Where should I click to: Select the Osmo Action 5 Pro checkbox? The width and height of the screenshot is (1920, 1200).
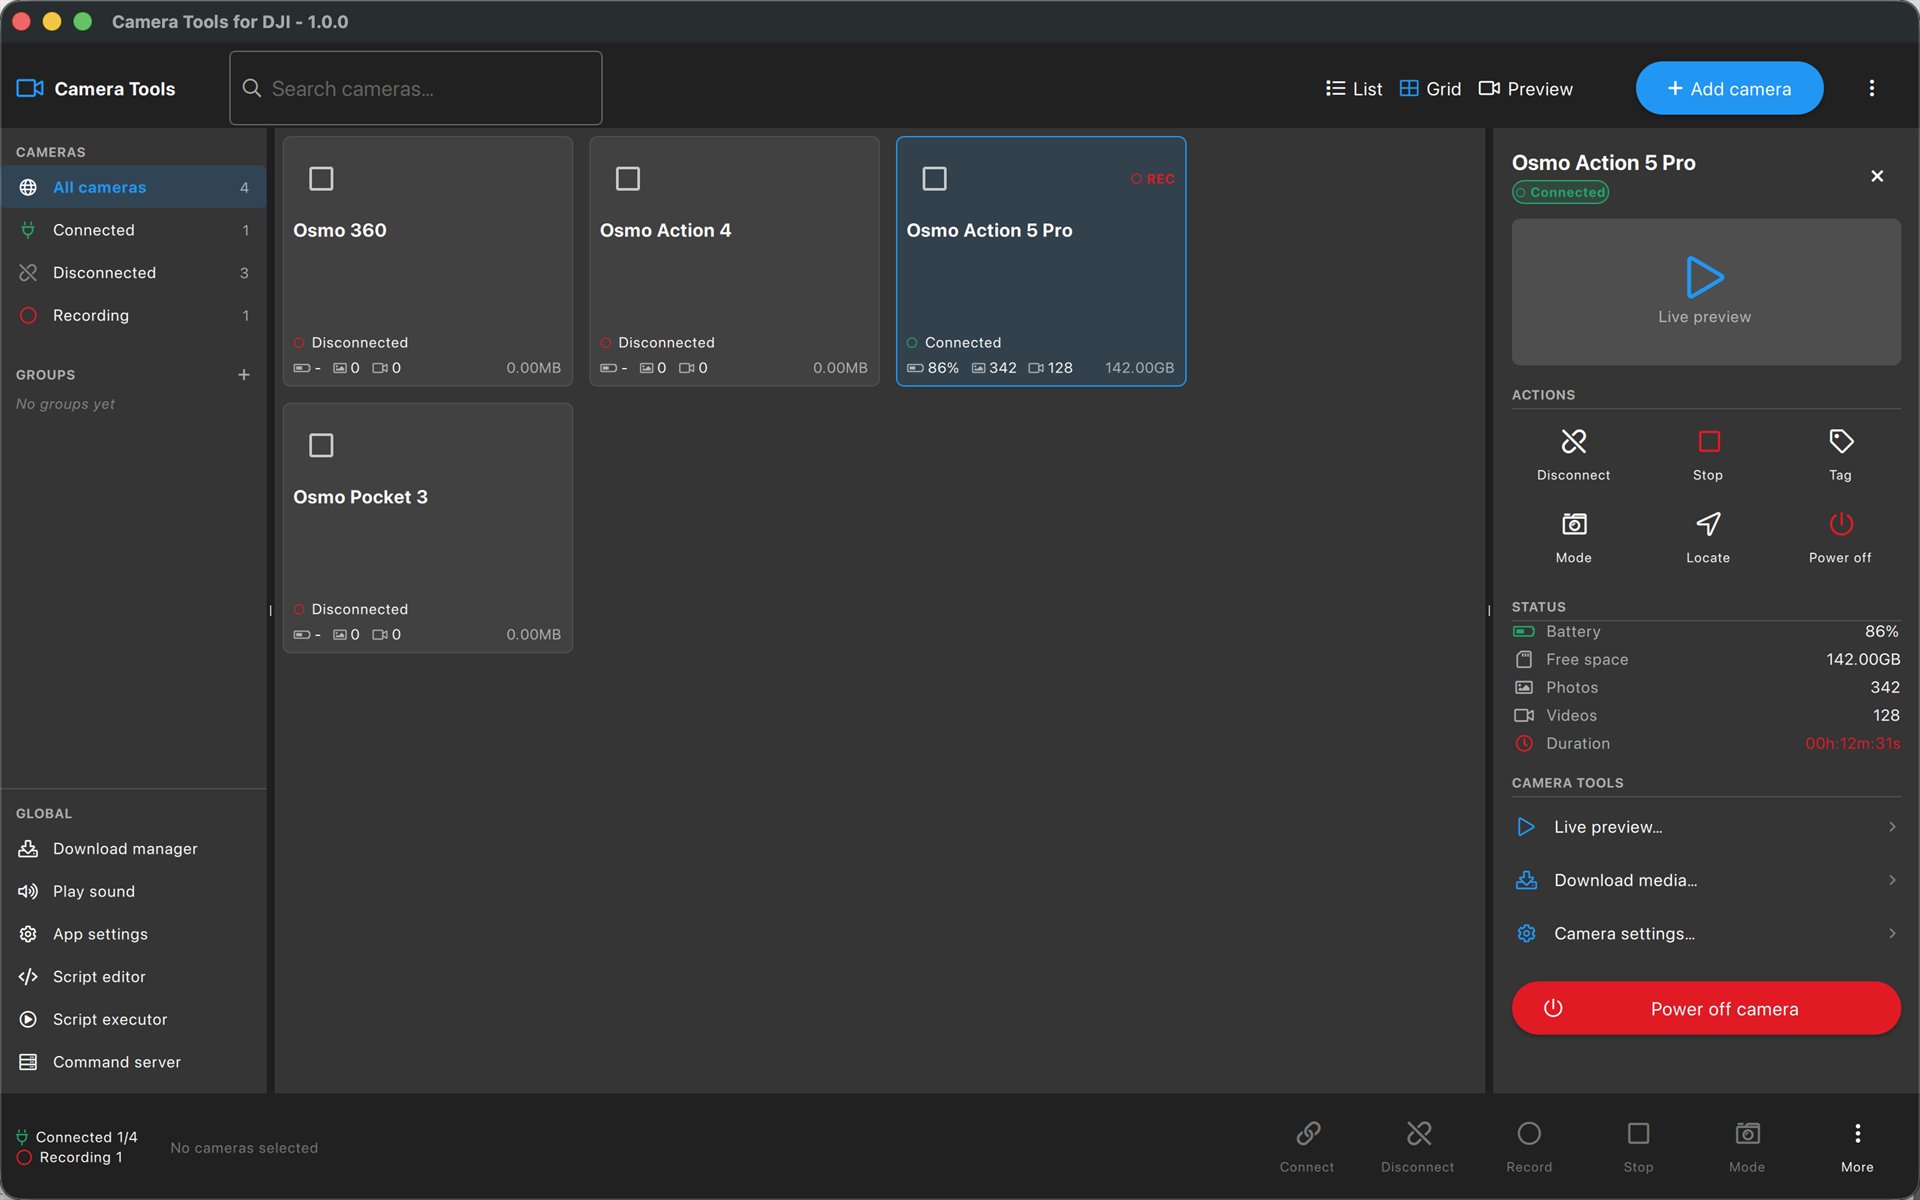coord(934,179)
